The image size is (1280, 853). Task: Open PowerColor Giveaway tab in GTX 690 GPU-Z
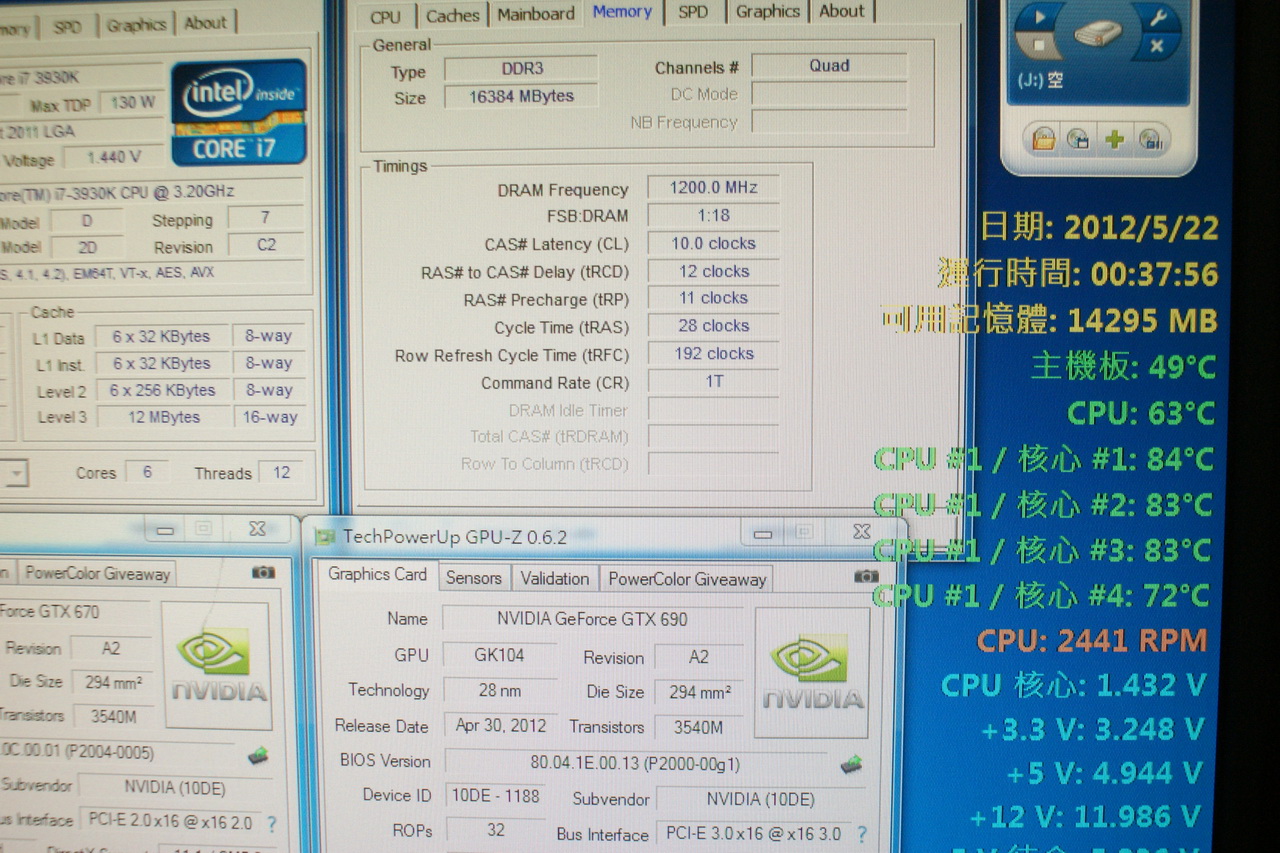point(687,579)
